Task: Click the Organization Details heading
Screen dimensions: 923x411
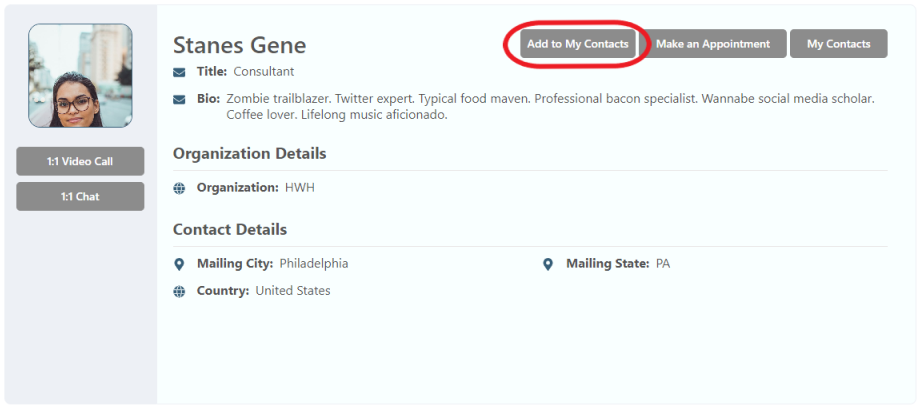Action: (250, 154)
